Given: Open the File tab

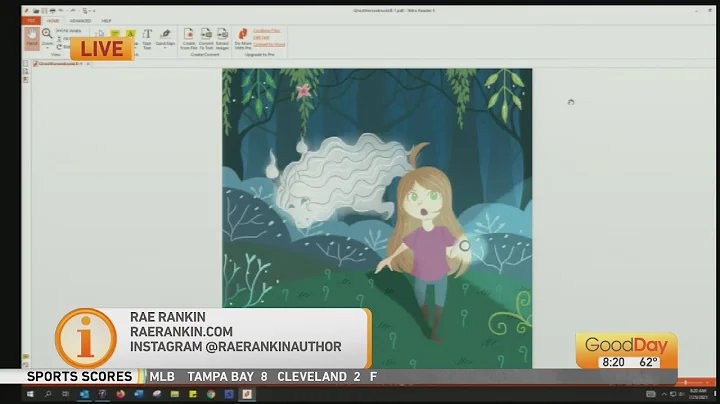Looking at the screenshot, I should tap(31, 21).
